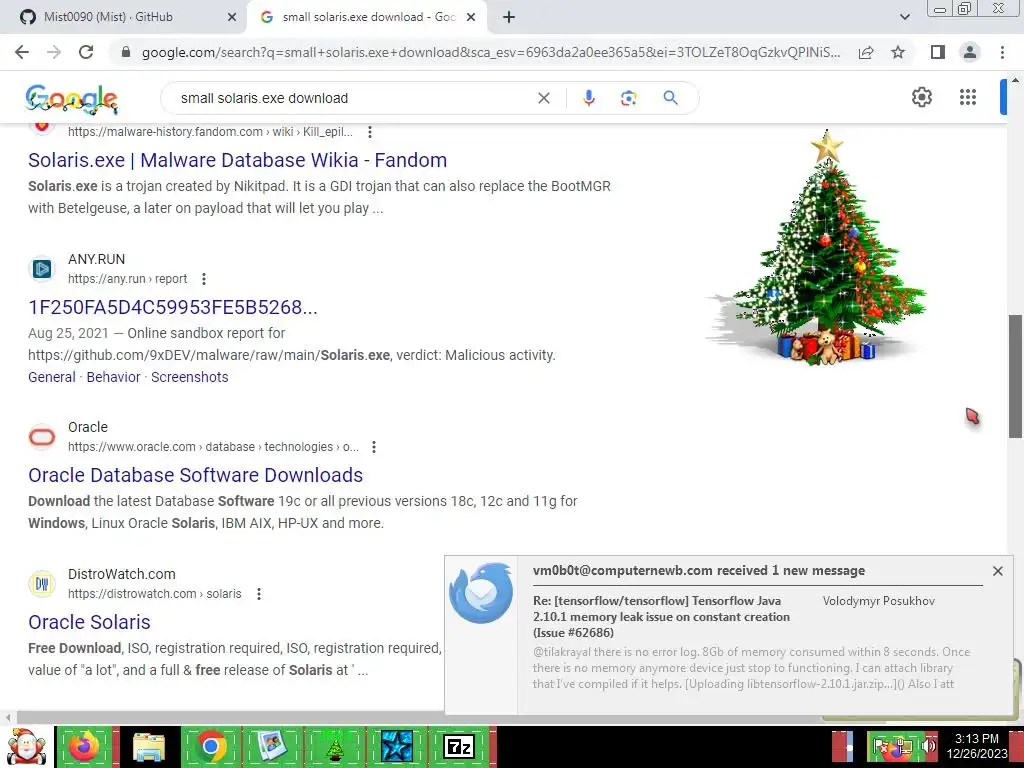Click the Christmas tree taskbar icon

coord(334,746)
